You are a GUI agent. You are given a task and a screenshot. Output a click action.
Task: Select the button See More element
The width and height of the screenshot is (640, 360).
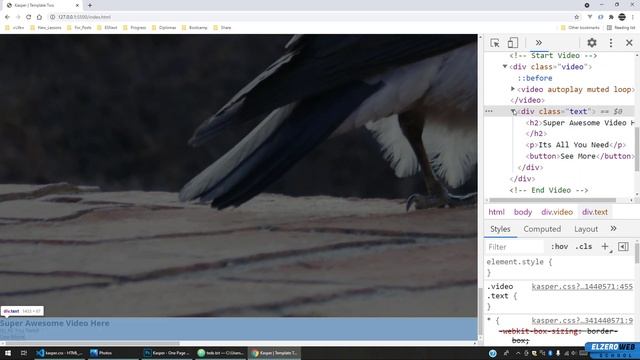pyautogui.click(x=580, y=156)
